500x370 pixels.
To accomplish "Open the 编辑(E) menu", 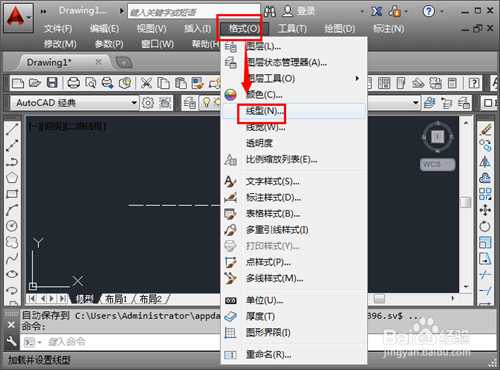I will click(x=104, y=29).
